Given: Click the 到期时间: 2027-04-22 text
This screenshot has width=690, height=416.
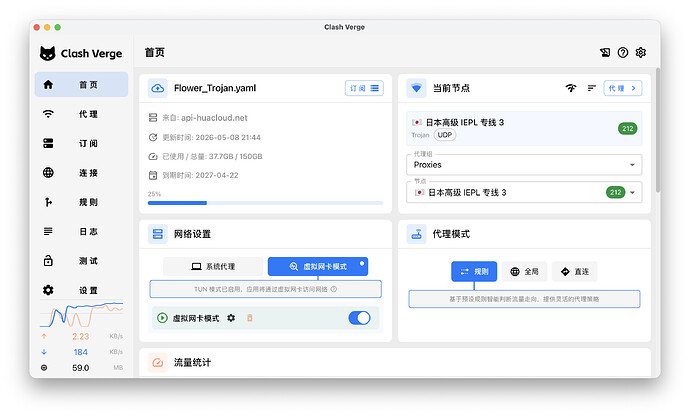Looking at the screenshot, I should (x=200, y=175).
